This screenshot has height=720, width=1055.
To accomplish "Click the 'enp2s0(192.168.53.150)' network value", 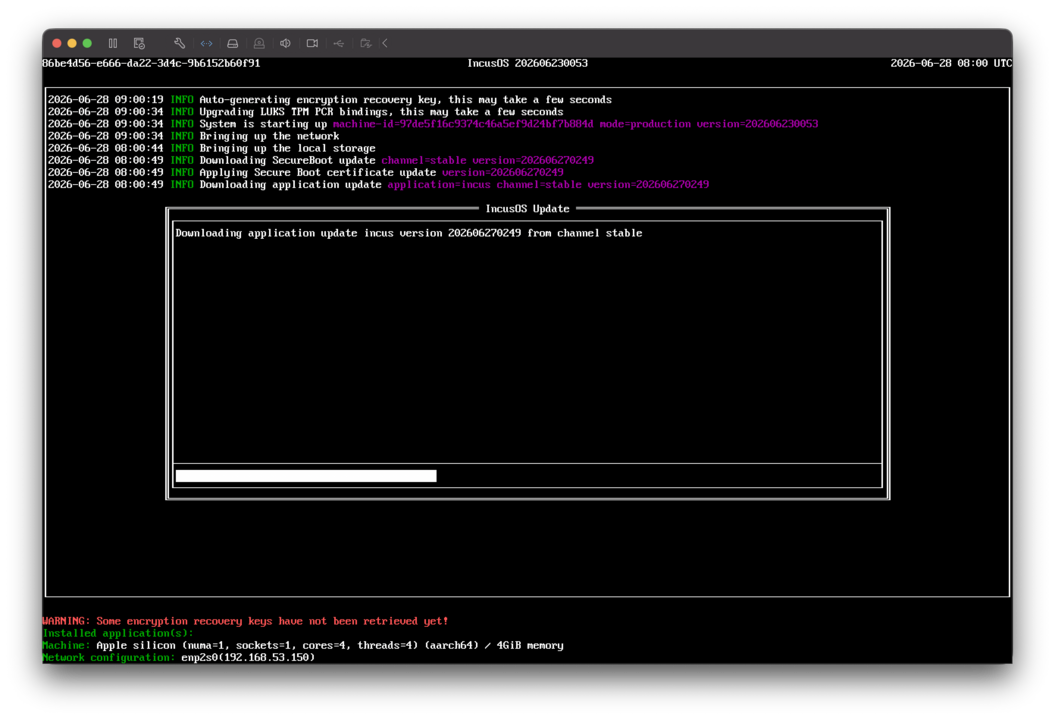I will point(248,657).
